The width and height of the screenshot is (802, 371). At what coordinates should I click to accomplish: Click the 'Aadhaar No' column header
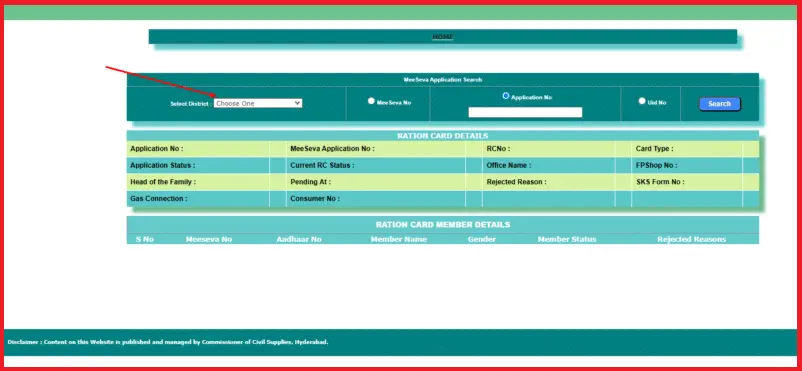click(x=299, y=239)
